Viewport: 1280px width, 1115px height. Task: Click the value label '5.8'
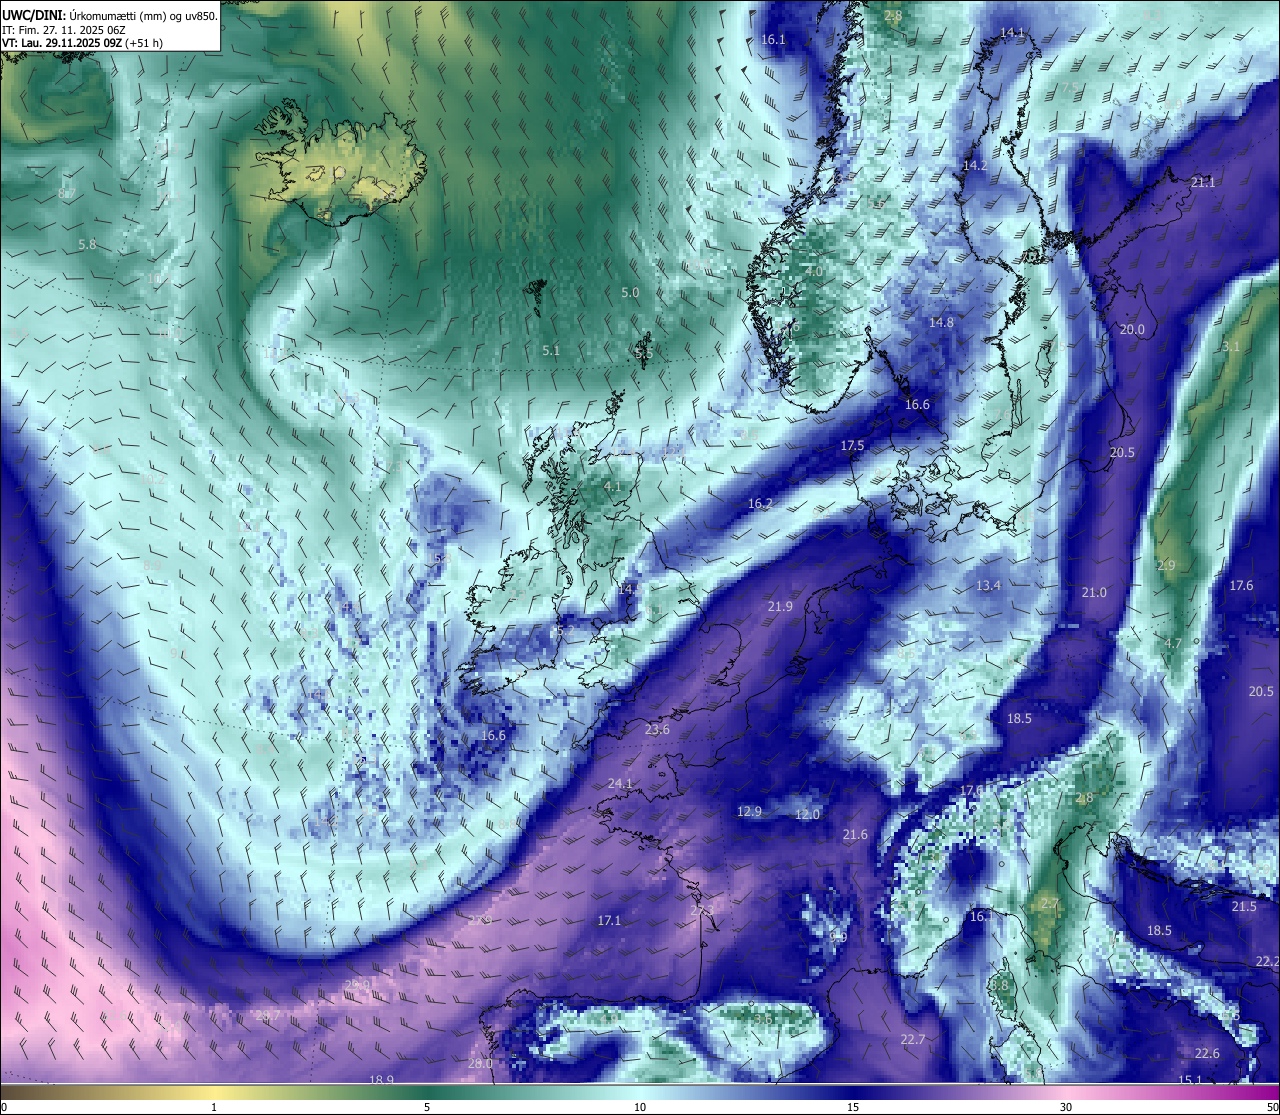tap(87, 244)
